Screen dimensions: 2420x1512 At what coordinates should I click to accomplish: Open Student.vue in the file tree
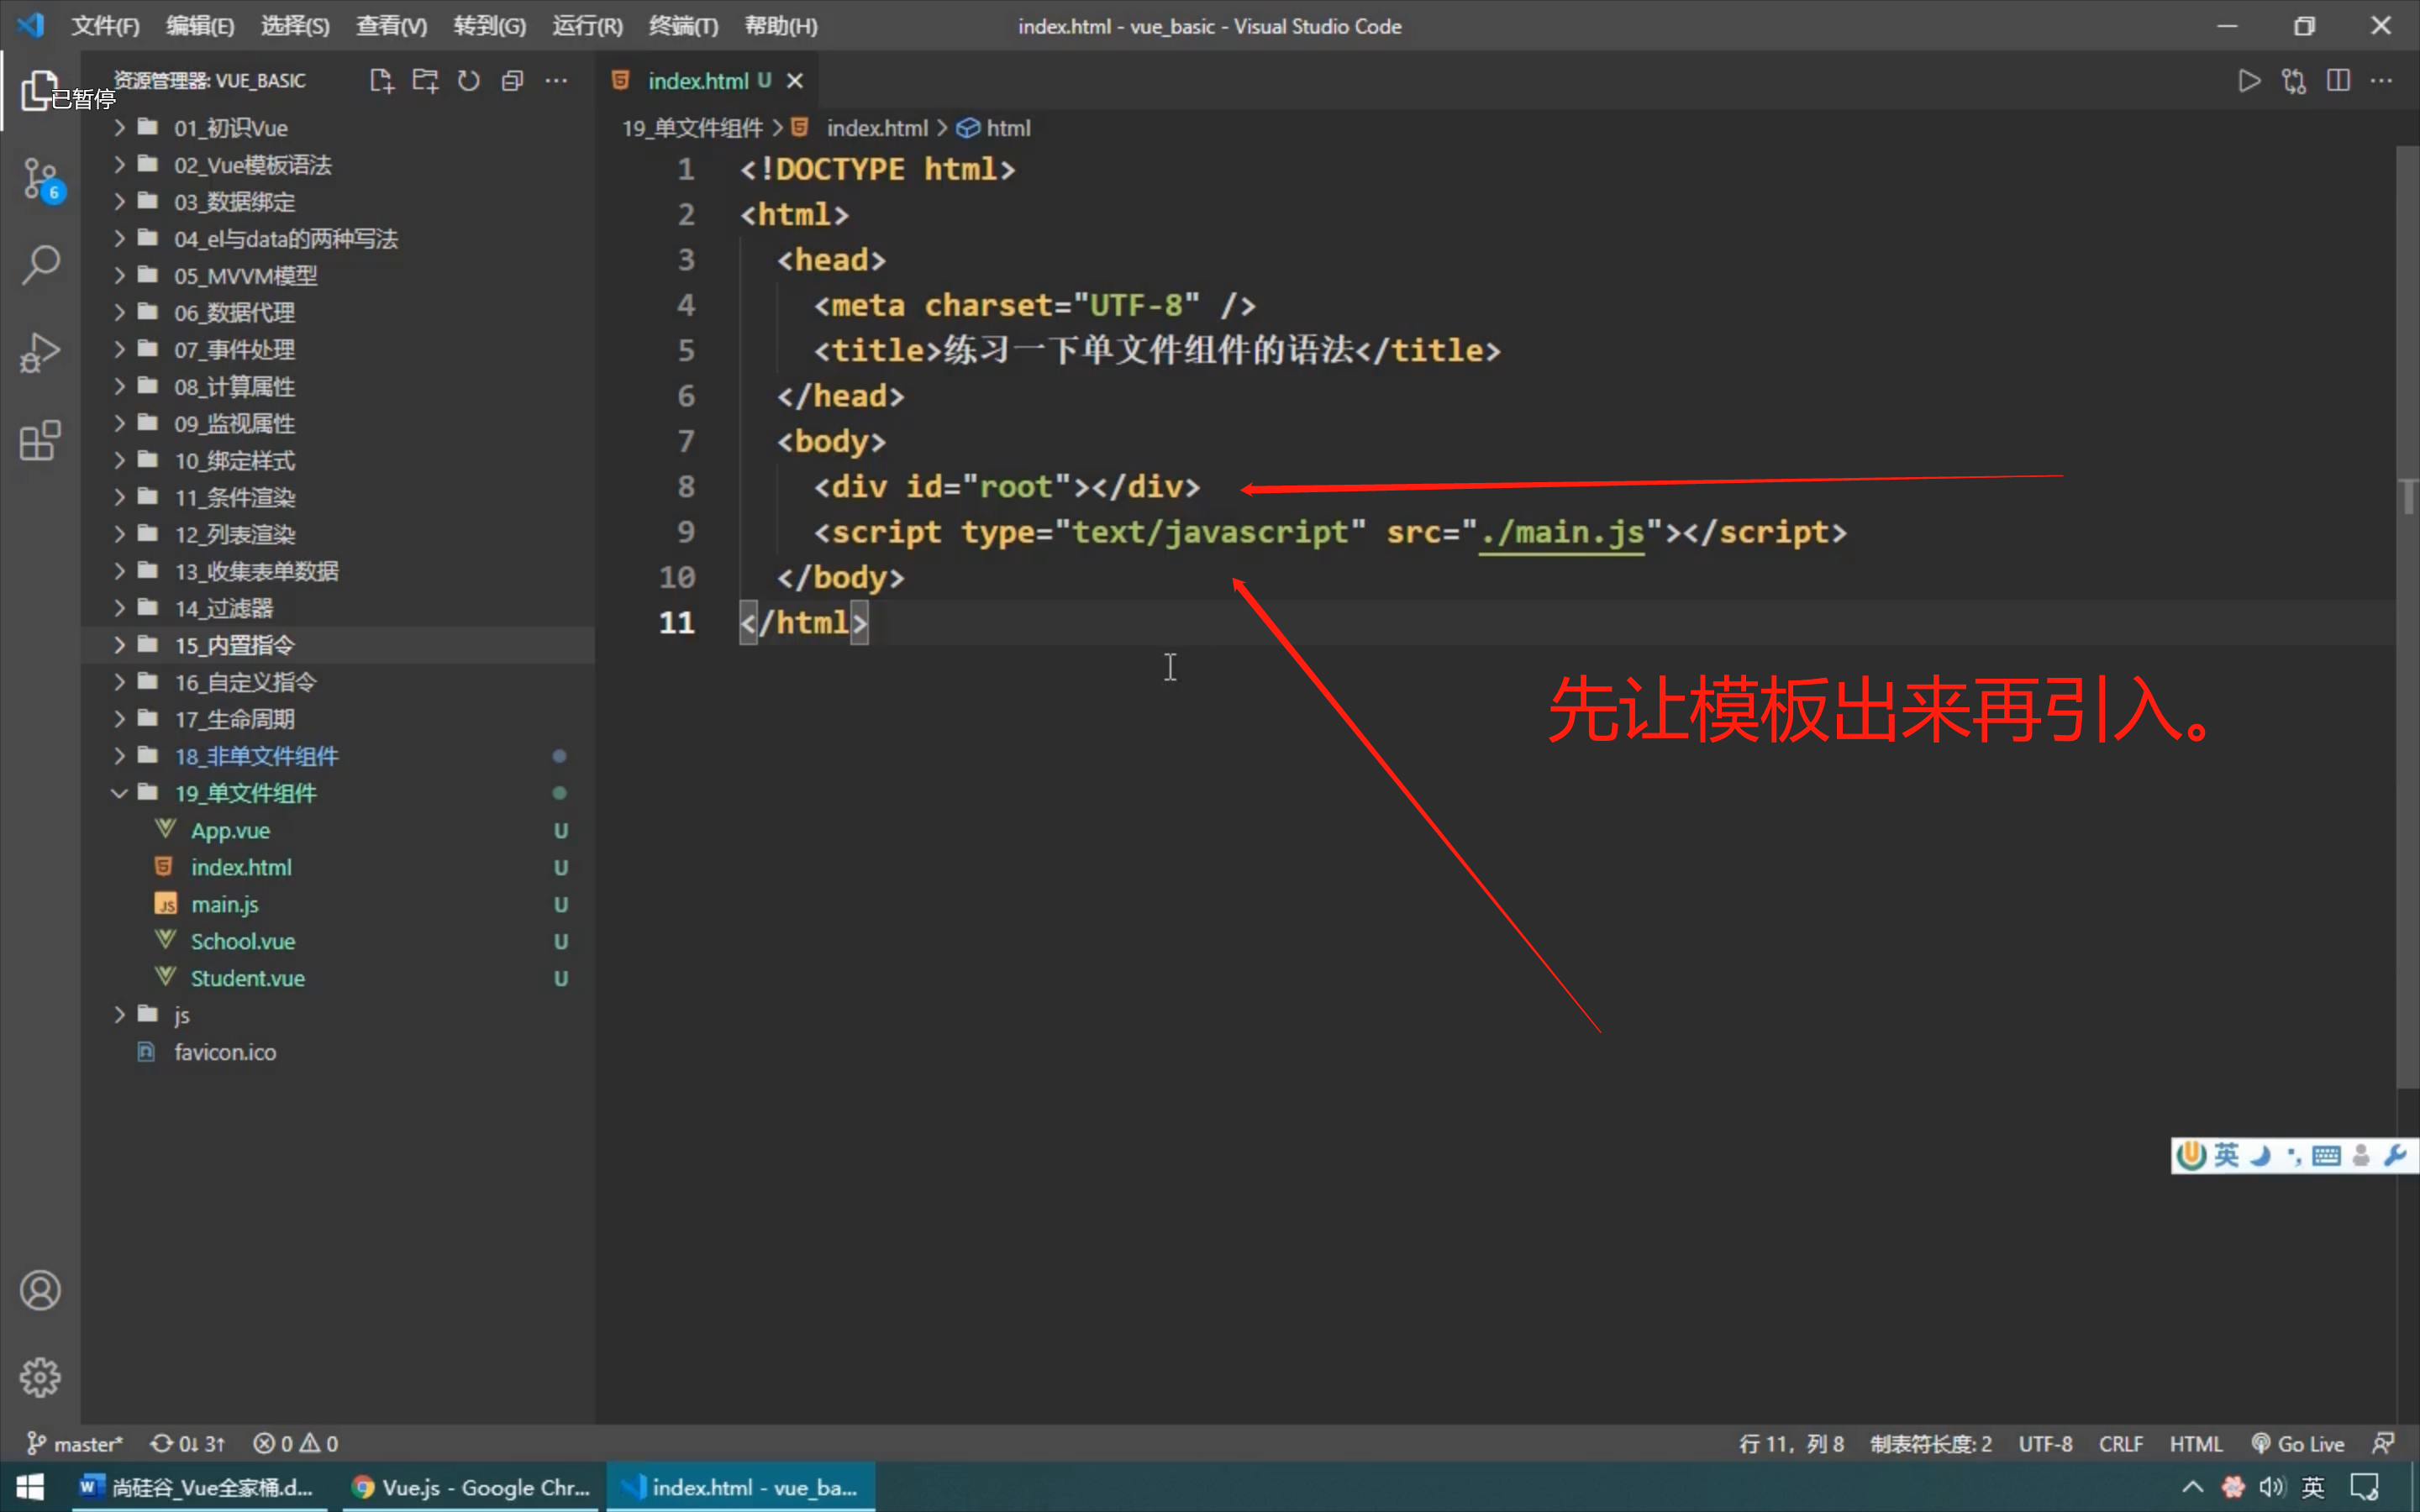[x=338, y=978]
